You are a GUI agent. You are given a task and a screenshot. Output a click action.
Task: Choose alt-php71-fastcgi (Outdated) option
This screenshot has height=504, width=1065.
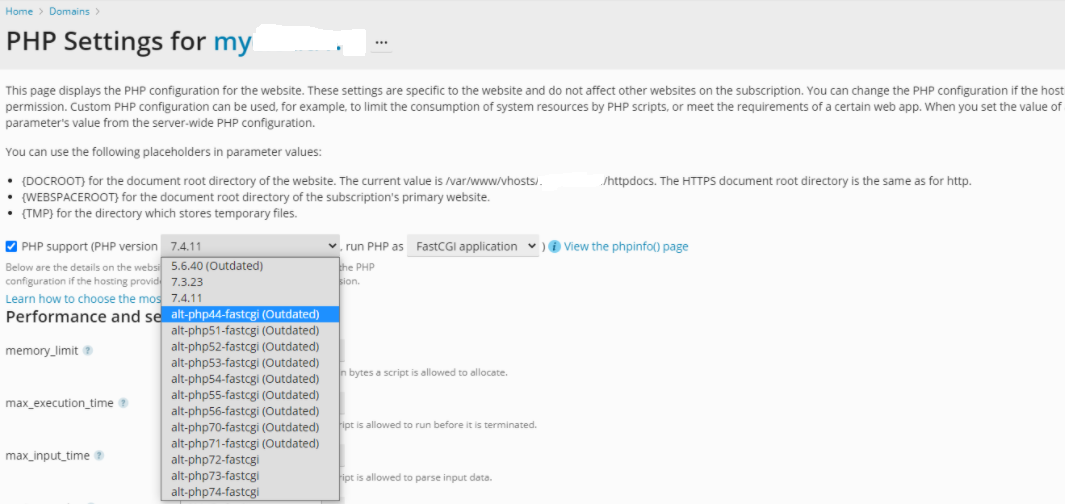pyautogui.click(x=250, y=444)
